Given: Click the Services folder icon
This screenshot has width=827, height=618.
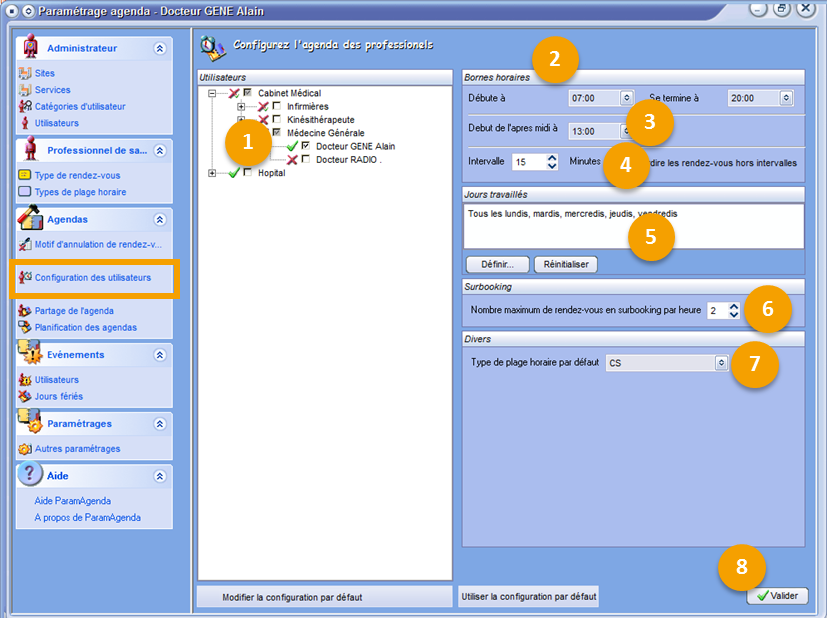Looking at the screenshot, I should [25, 90].
